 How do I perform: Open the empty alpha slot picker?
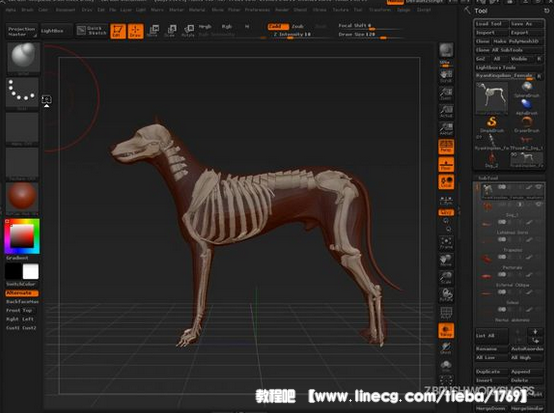coord(22,128)
